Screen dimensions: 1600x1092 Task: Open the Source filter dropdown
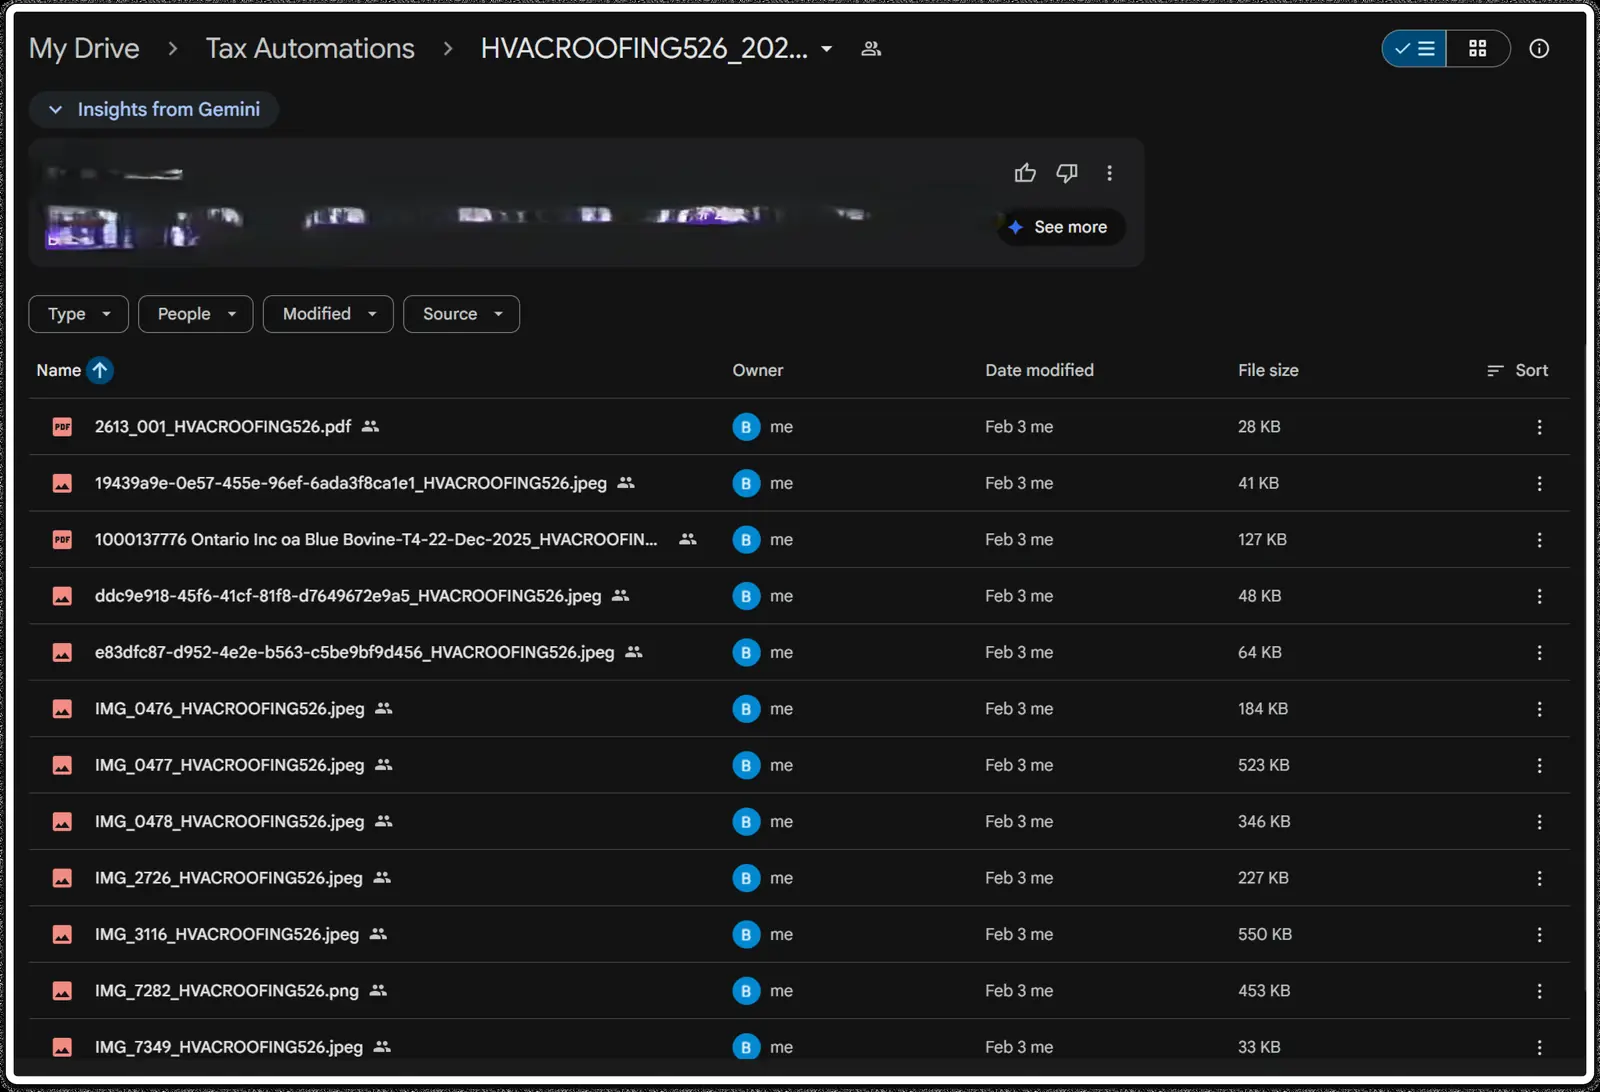(461, 314)
